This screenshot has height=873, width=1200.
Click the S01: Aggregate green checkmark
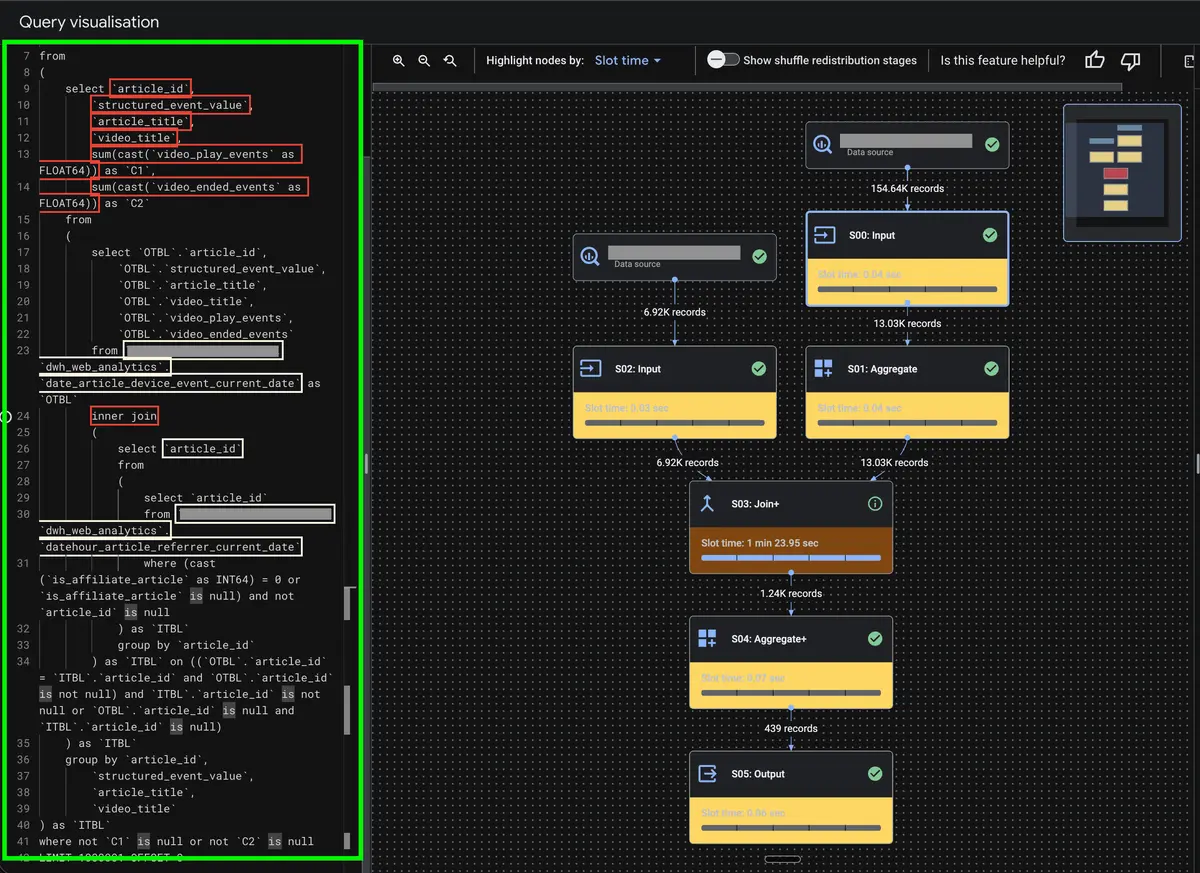991,369
